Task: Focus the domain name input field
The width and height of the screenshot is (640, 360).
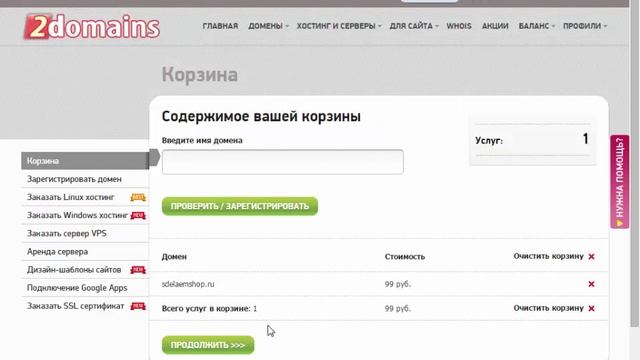Action: [x=282, y=162]
